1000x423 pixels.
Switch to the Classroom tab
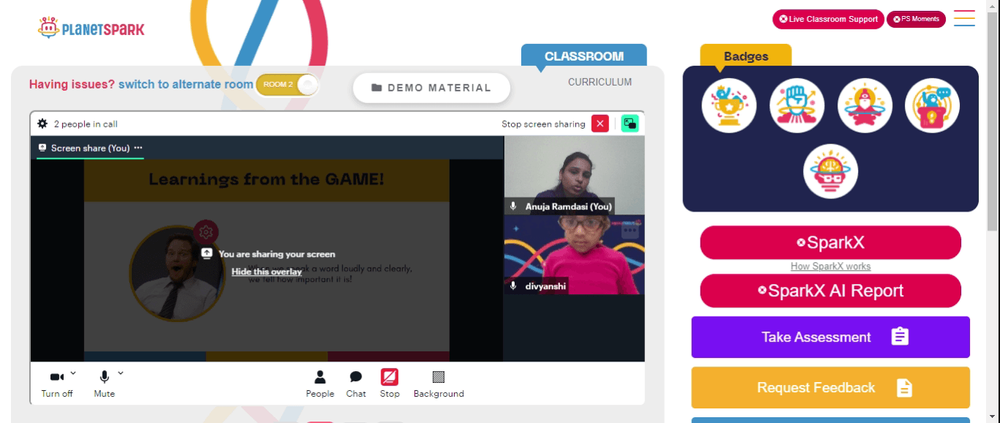click(x=584, y=56)
